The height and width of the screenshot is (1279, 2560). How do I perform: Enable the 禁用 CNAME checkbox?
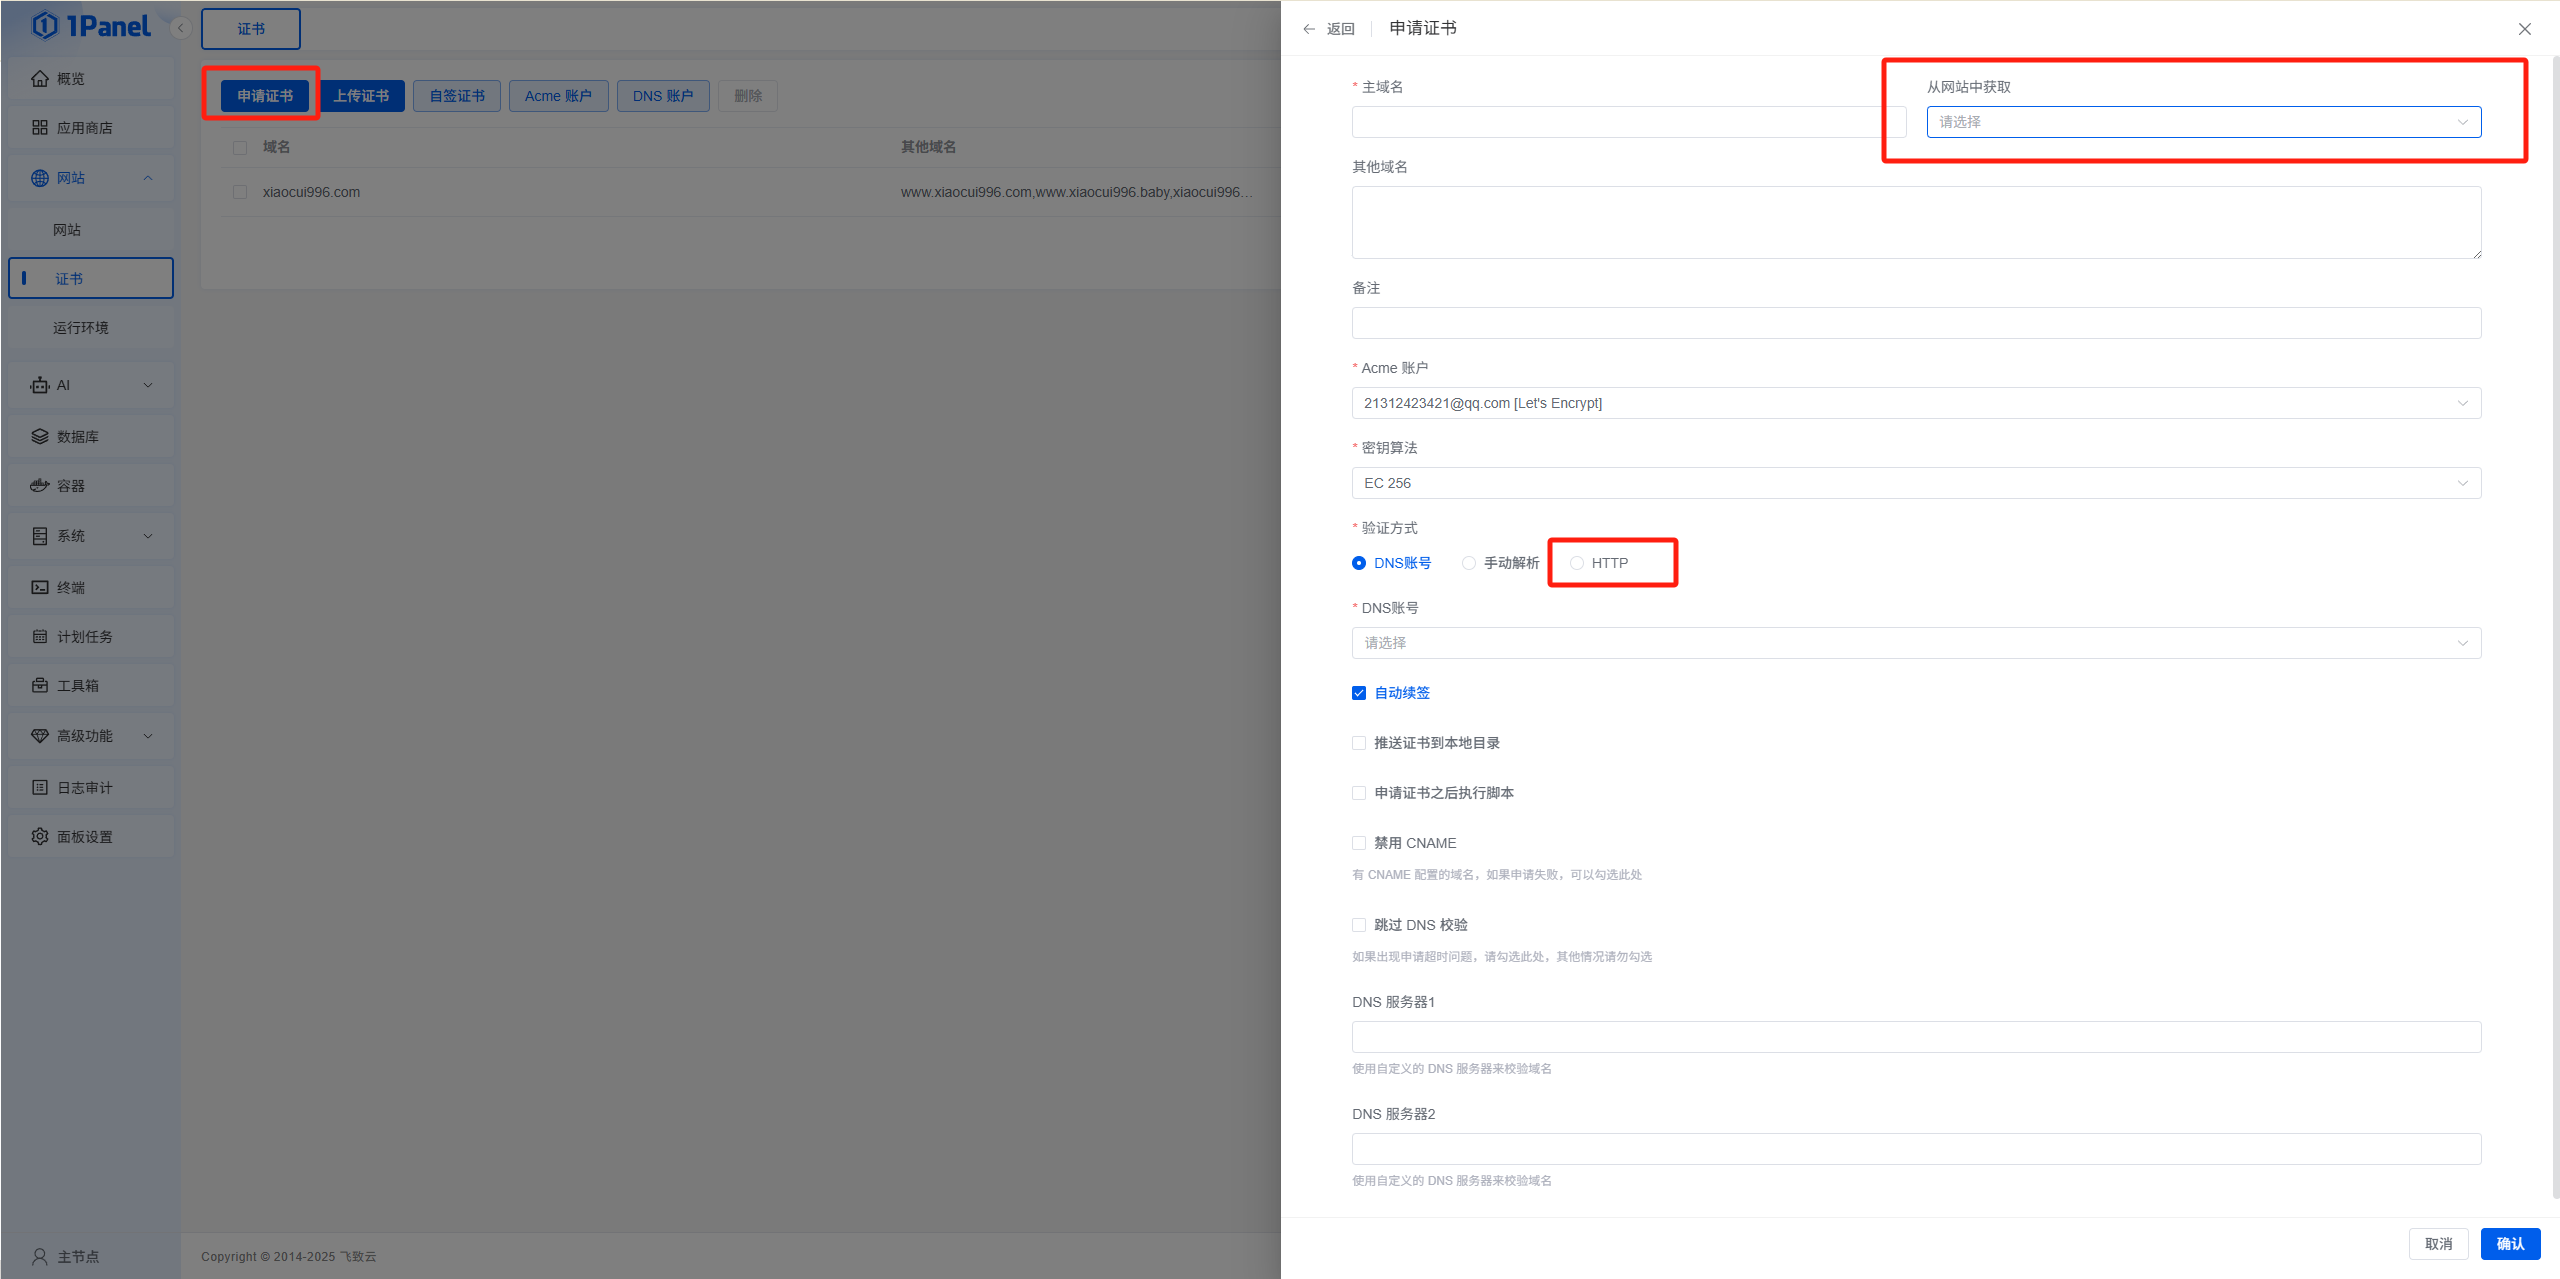[x=1359, y=843]
